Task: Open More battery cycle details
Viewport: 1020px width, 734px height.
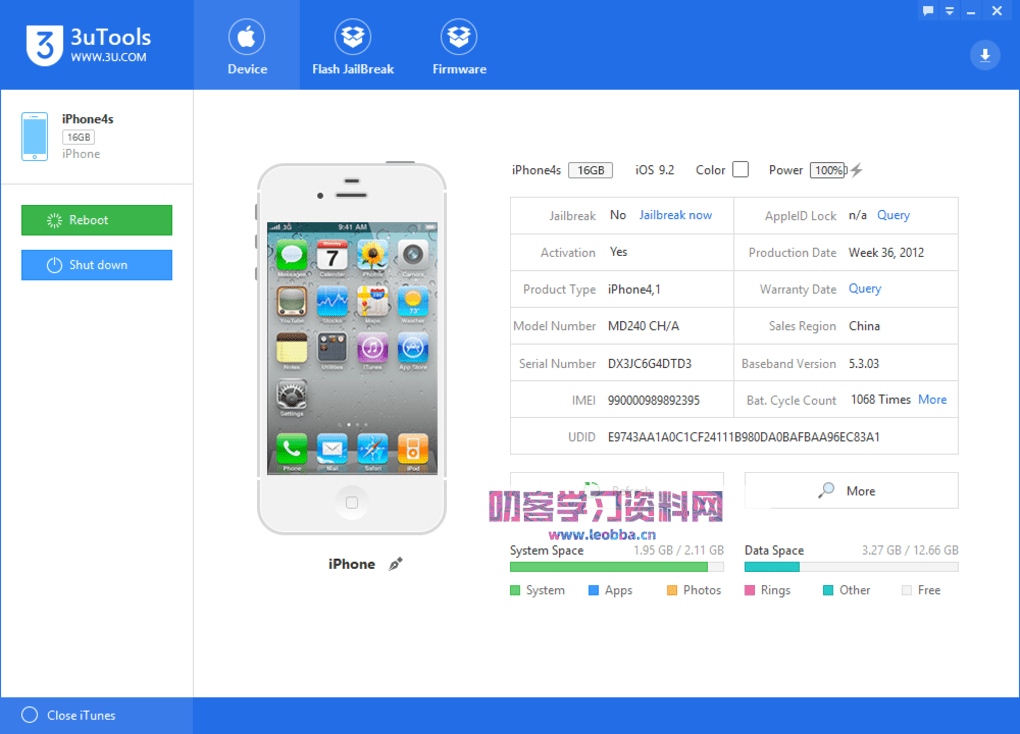Action: point(932,400)
